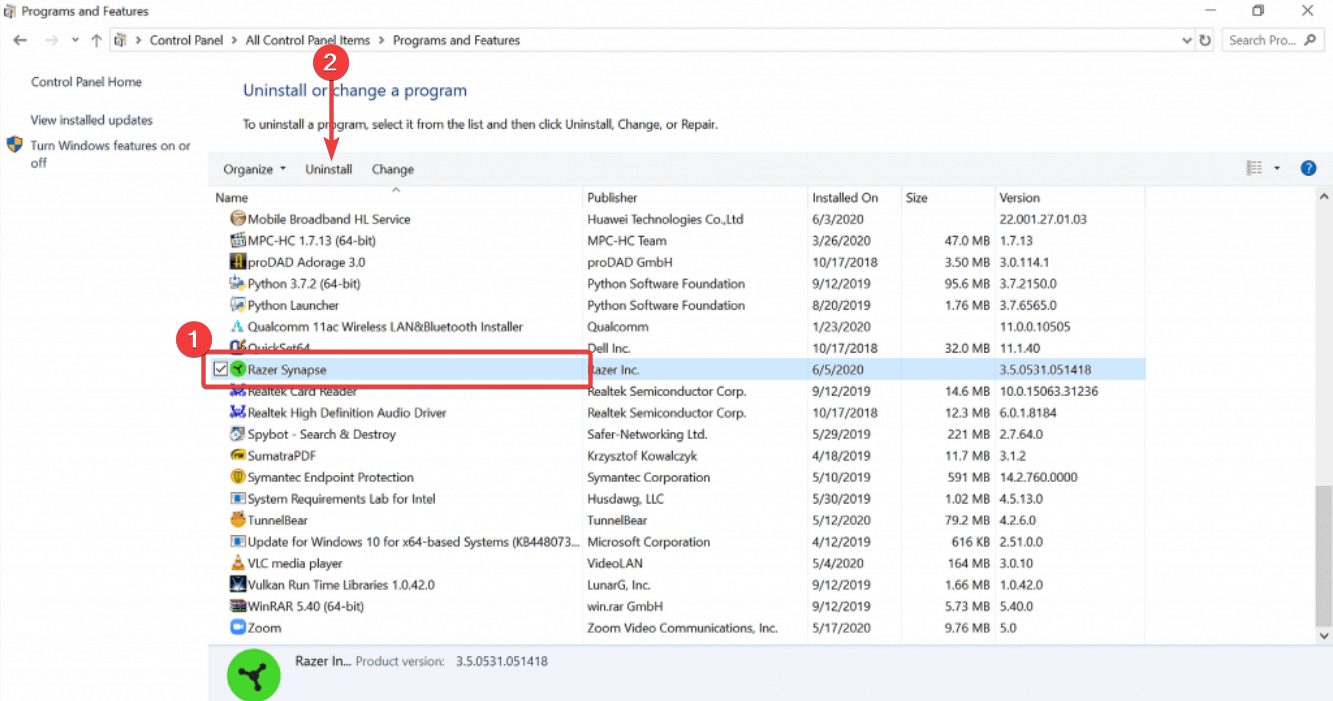Screen dimensions: 1333x701
Task: Click the VLC media player cone icon
Action: tap(238, 563)
